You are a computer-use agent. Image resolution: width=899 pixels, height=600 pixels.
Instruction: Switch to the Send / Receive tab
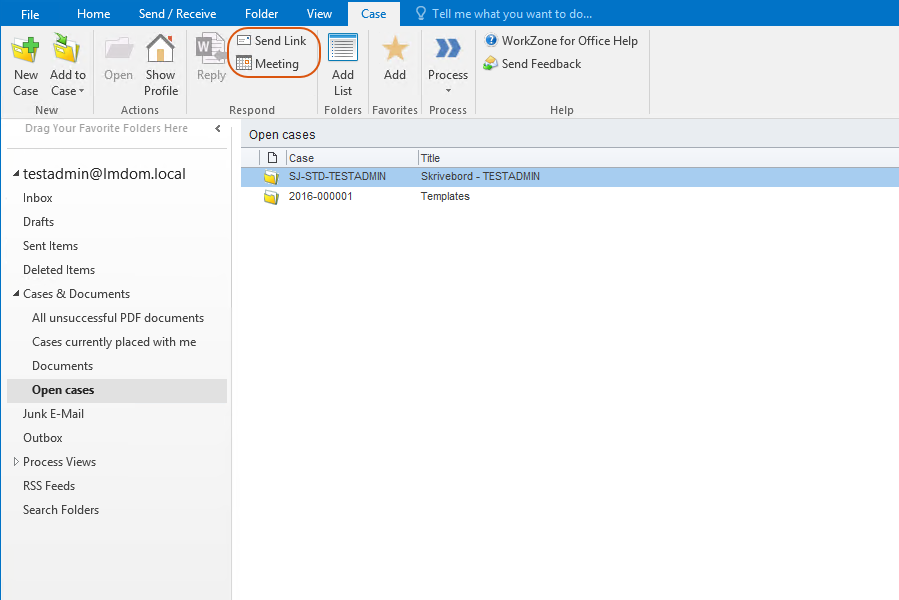click(x=177, y=14)
